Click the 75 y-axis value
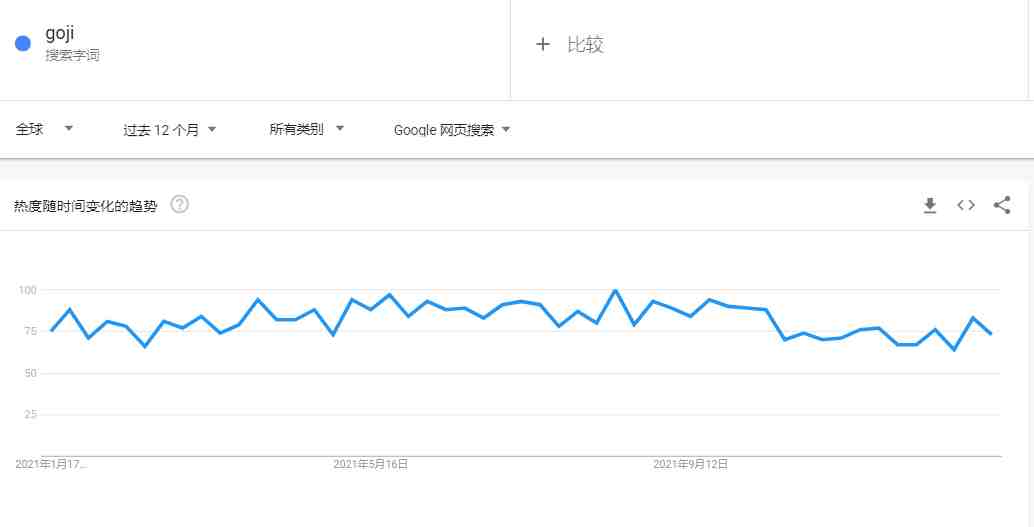Screen dimensions: 1034x527 [30, 332]
